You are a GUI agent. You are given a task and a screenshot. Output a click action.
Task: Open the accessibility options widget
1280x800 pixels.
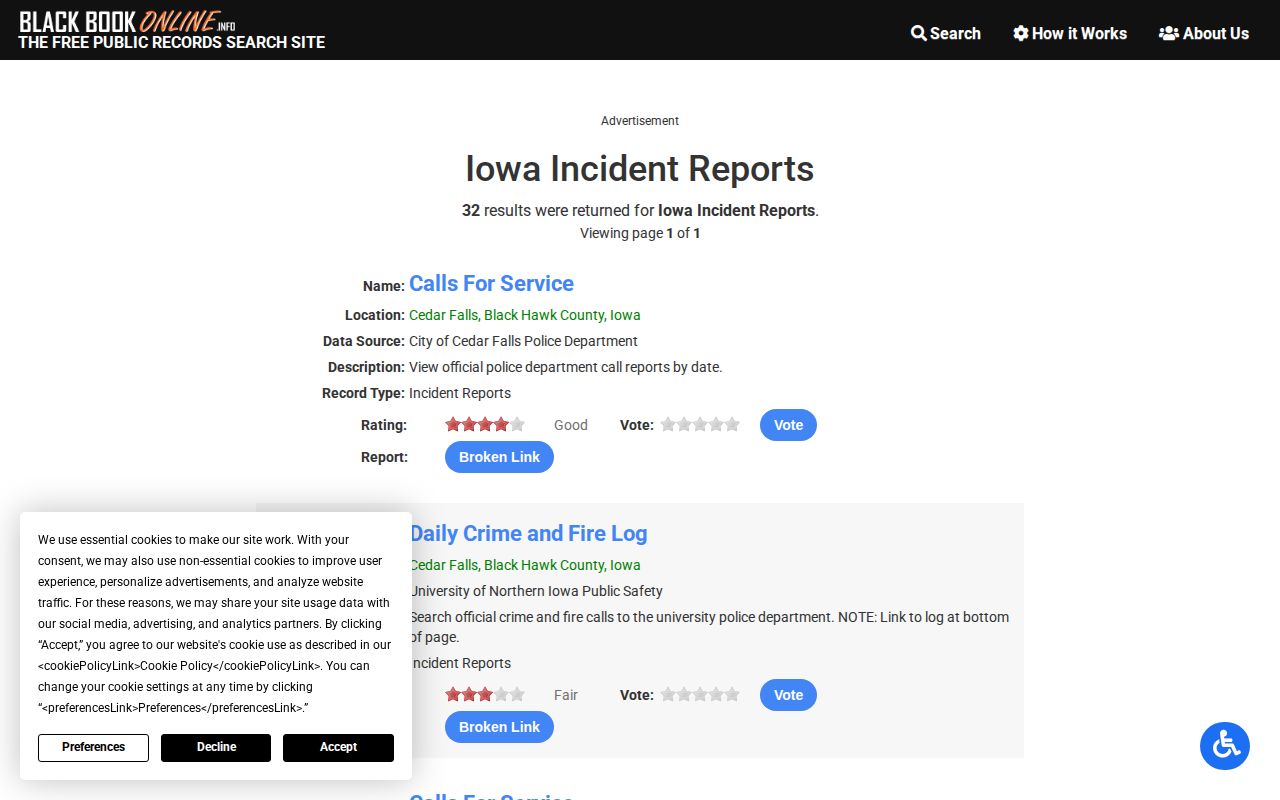[x=1225, y=745]
